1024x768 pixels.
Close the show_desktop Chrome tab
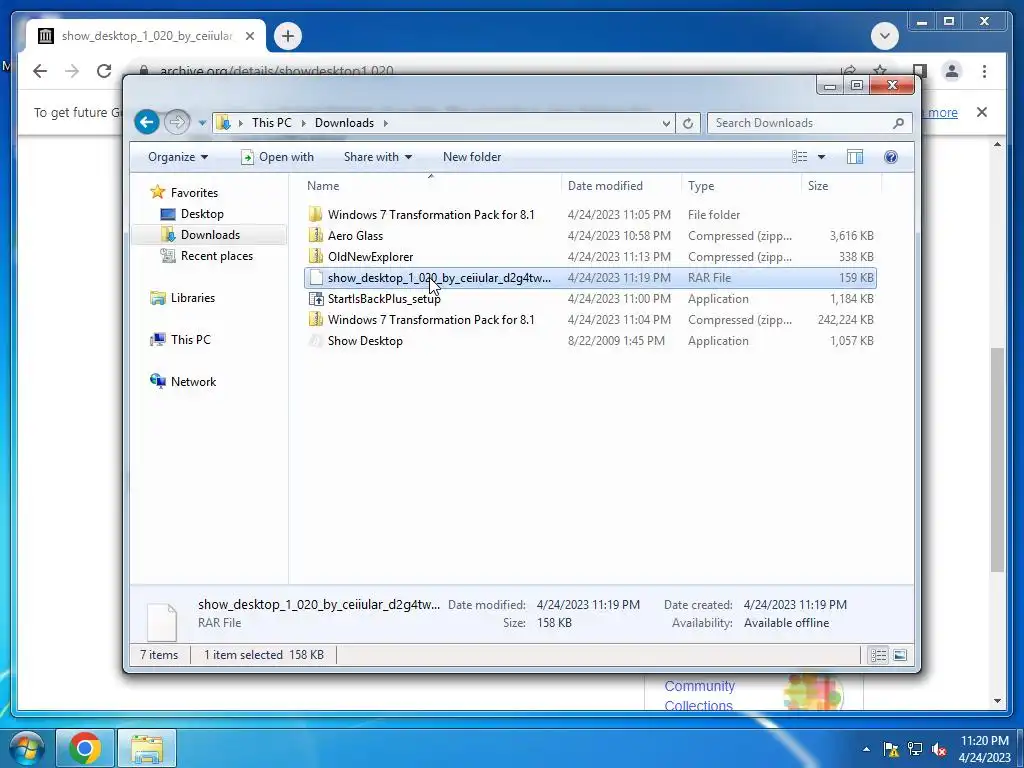tap(249, 36)
